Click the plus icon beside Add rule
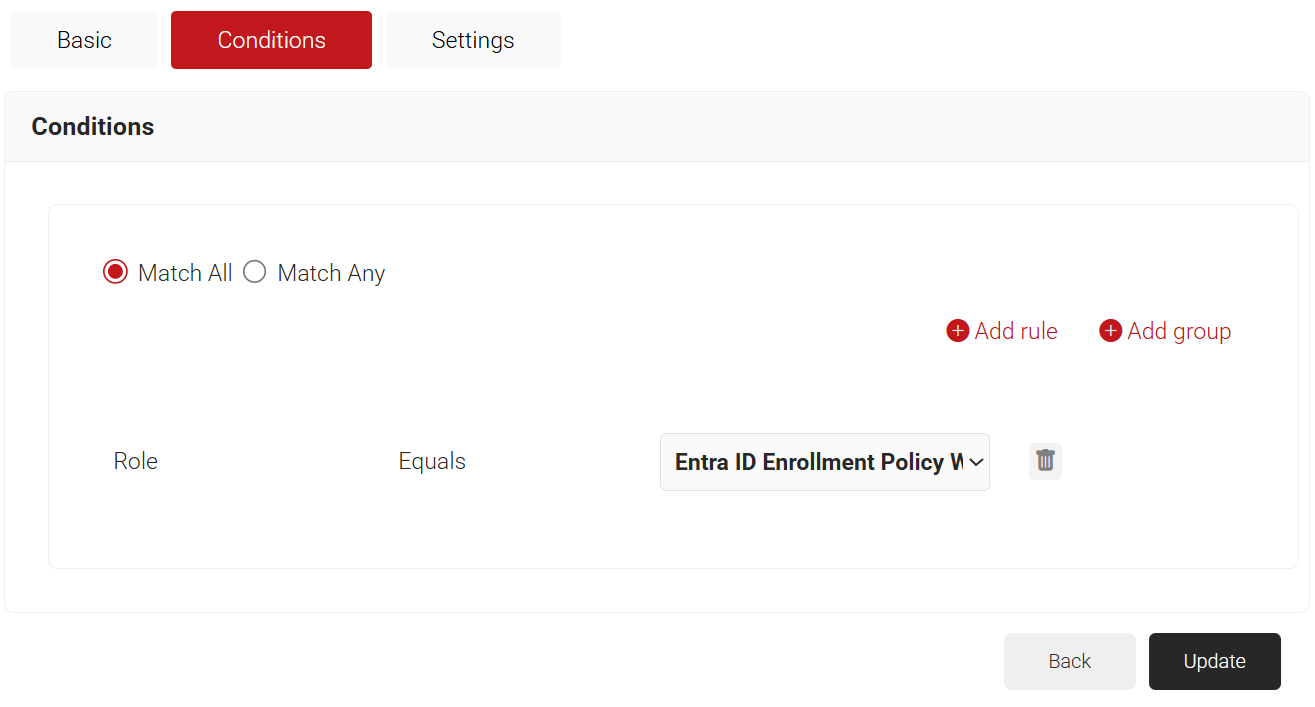Image resolution: width=1315 pixels, height=707 pixels. click(957, 331)
